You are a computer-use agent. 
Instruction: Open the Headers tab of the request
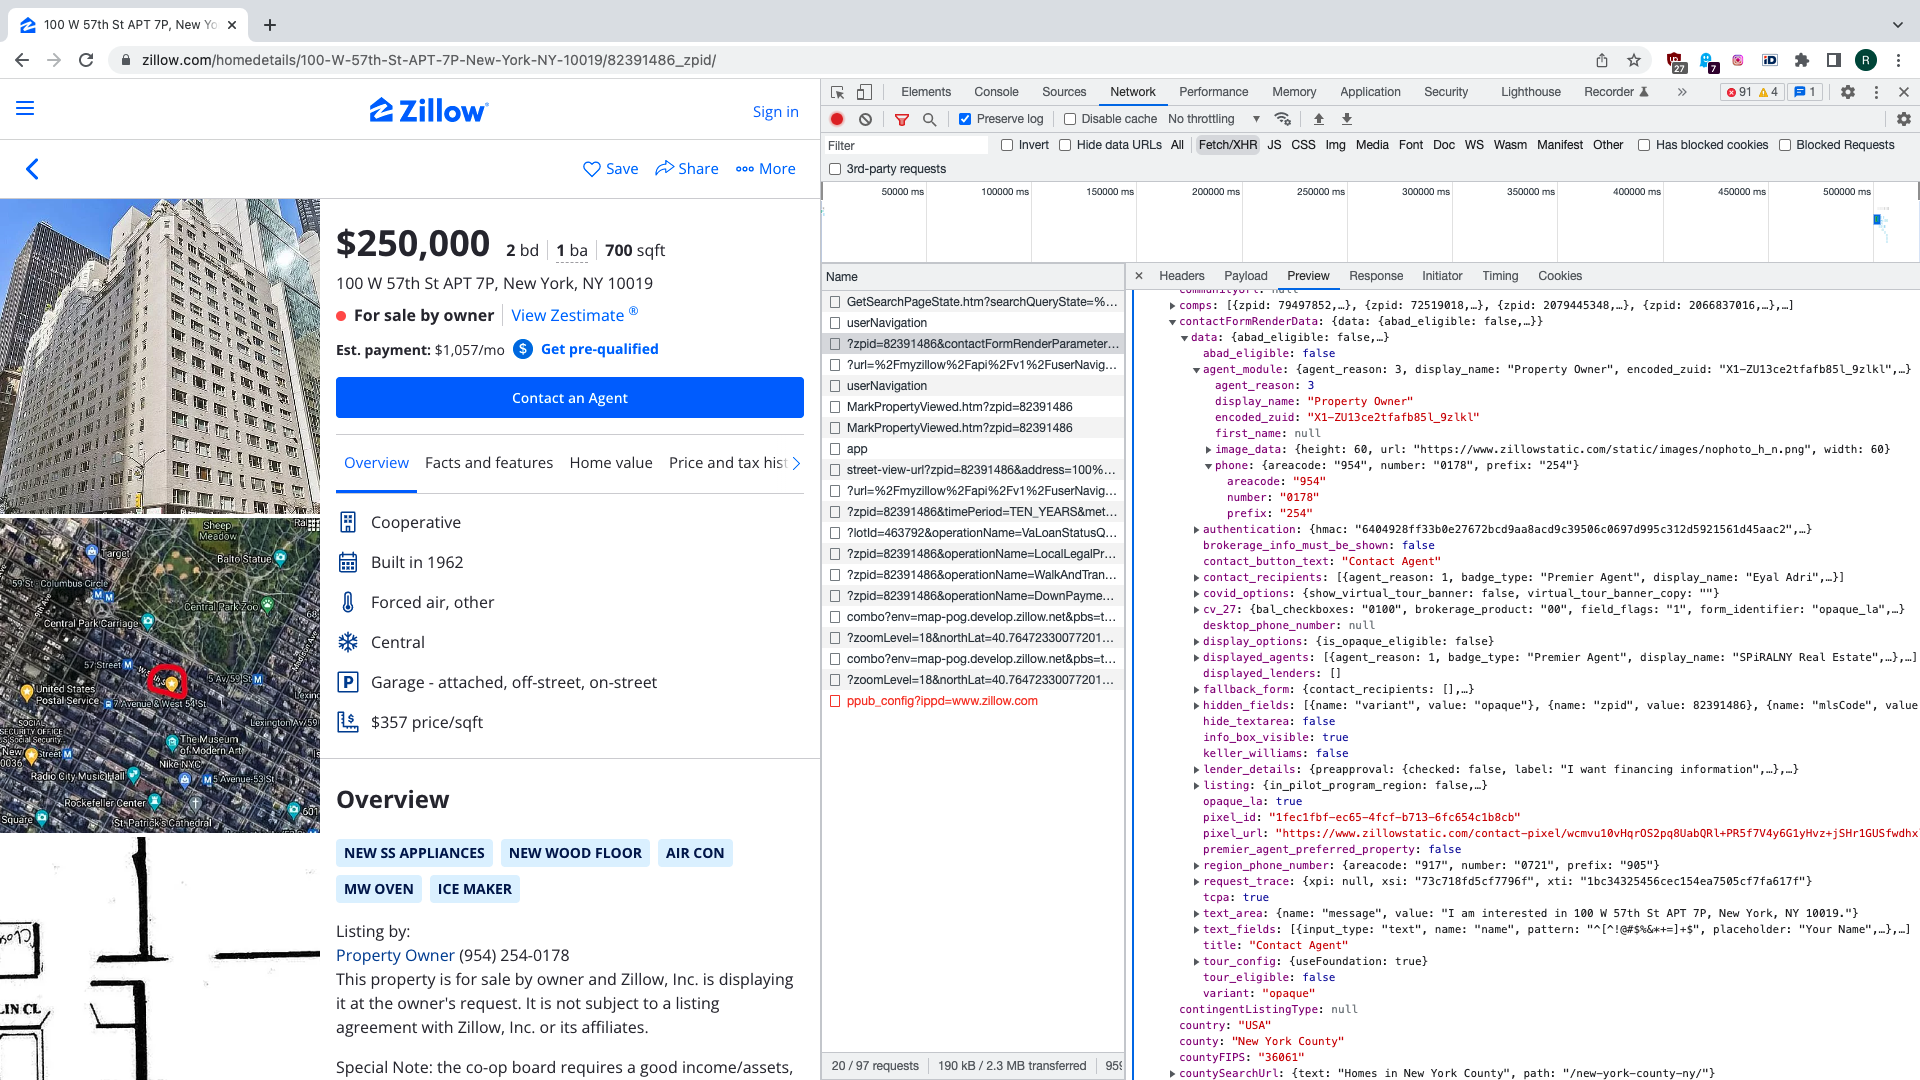tap(1181, 276)
